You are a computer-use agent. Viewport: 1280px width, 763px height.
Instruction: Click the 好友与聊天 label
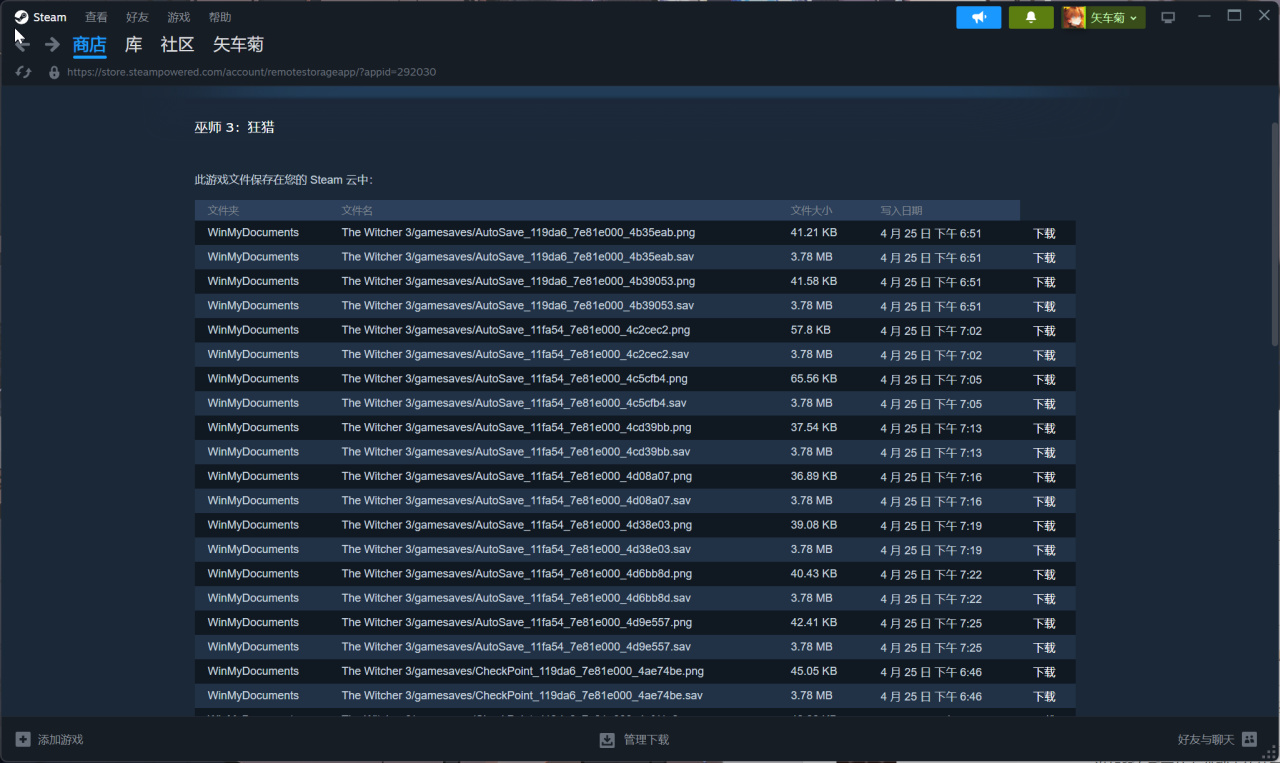tap(1206, 740)
